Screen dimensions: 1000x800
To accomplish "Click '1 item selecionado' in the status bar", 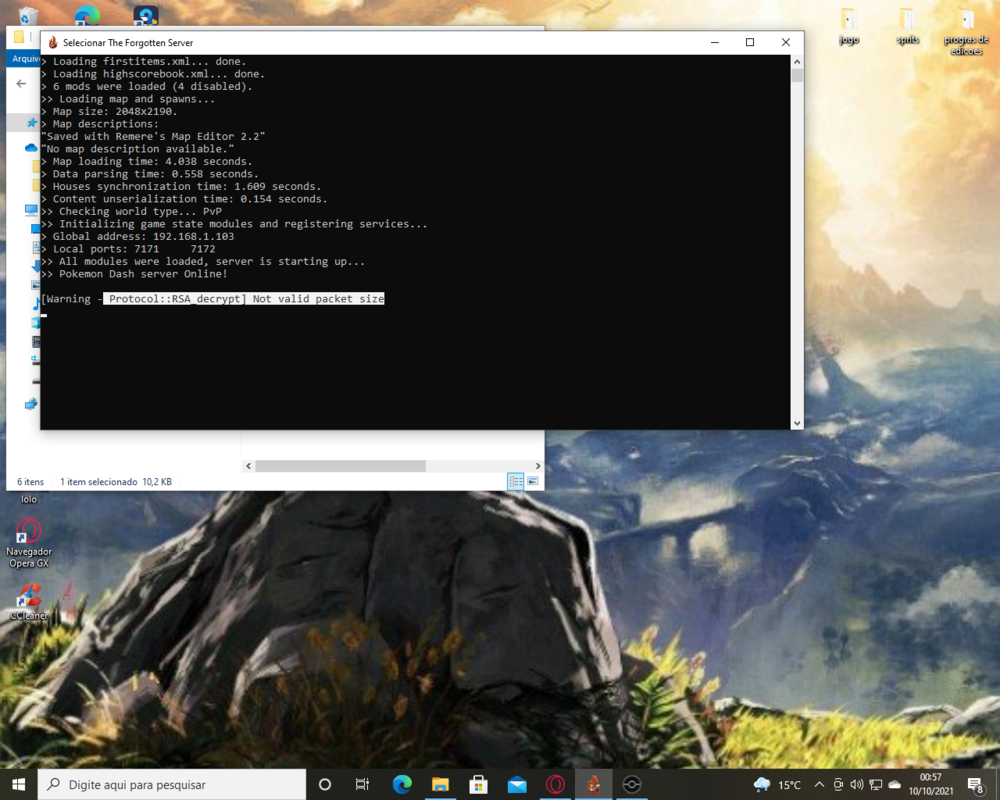I will [x=99, y=482].
